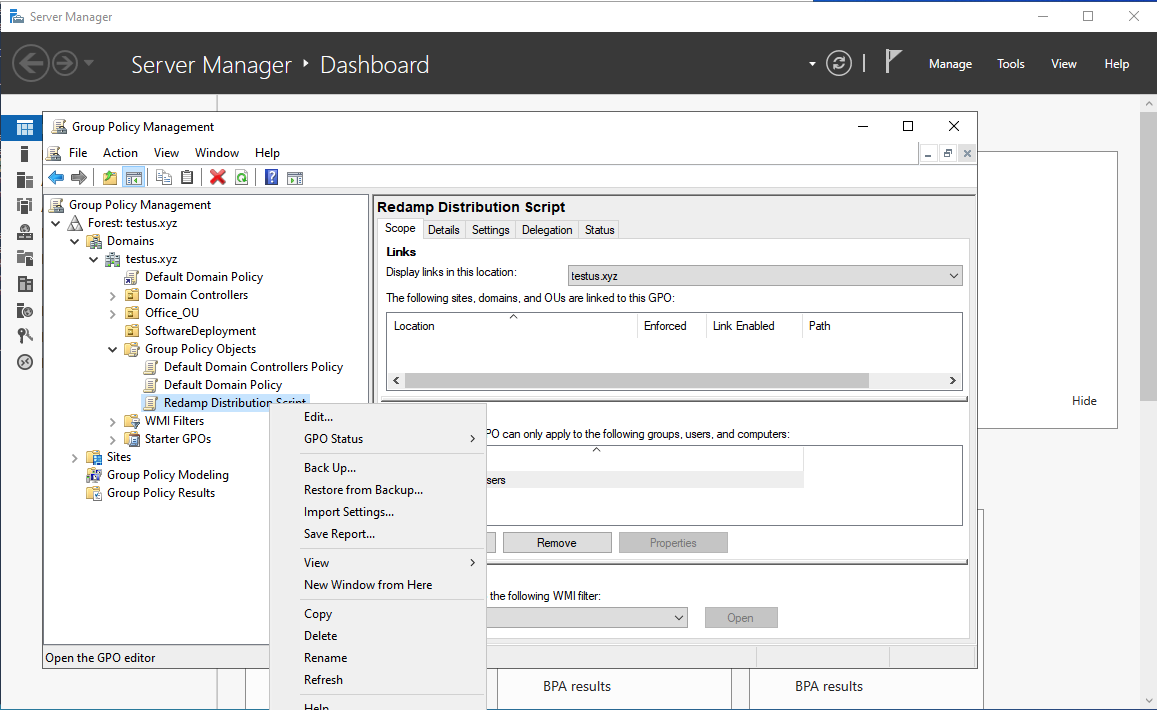Click the Up One Level folder icon
The image size is (1157, 710).
pos(110,178)
